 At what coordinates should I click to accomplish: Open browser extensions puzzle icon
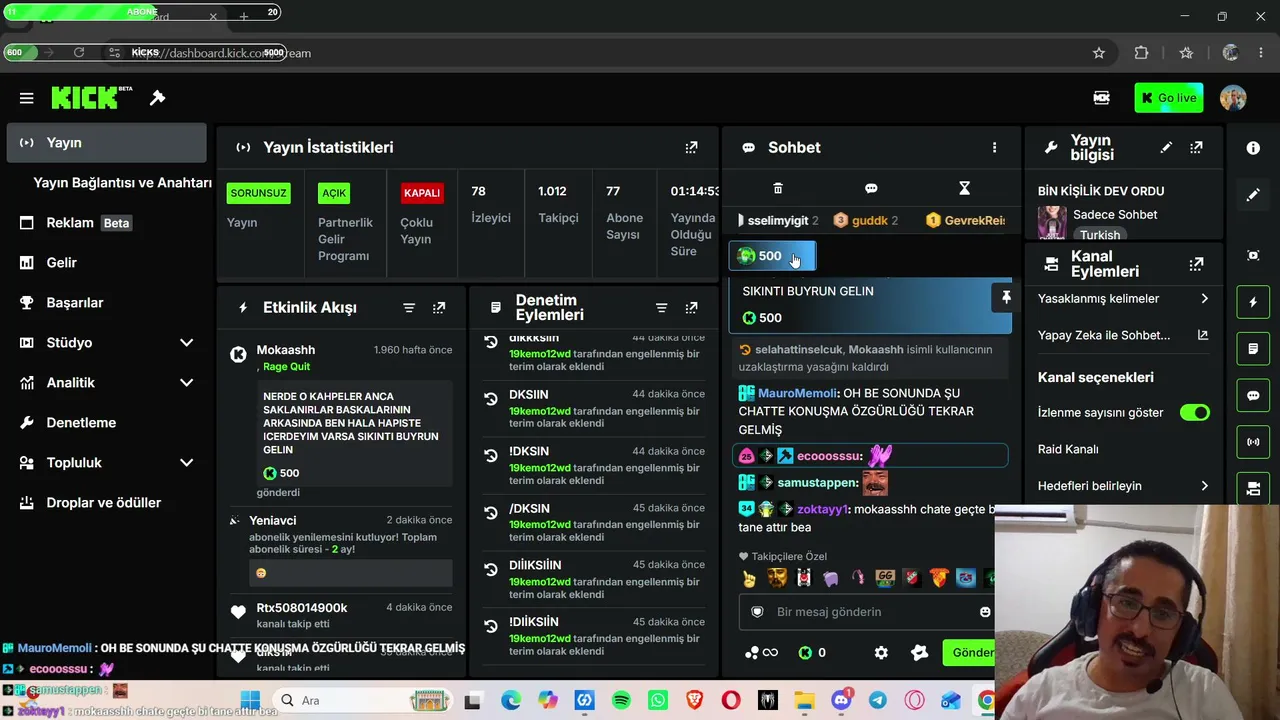click(x=1141, y=53)
